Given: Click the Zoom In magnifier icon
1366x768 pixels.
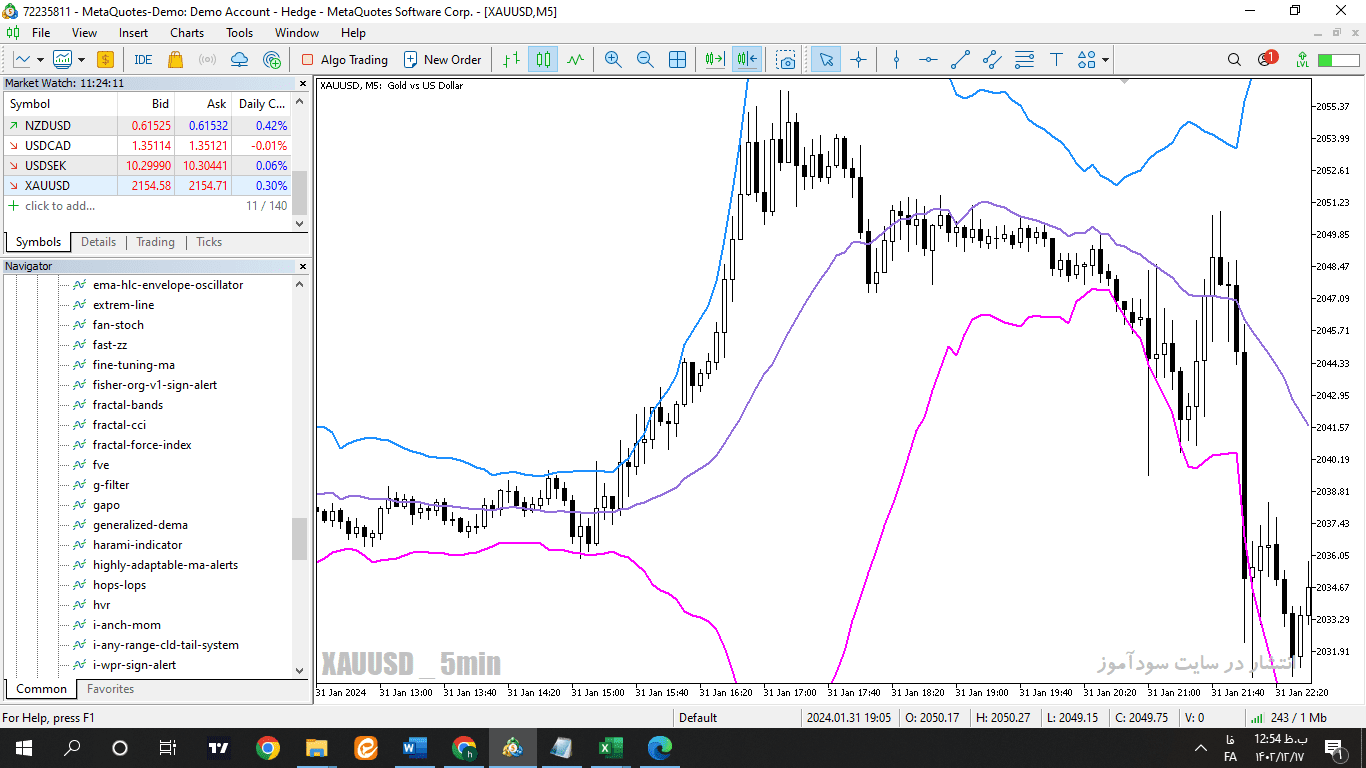Looking at the screenshot, I should (x=613, y=60).
